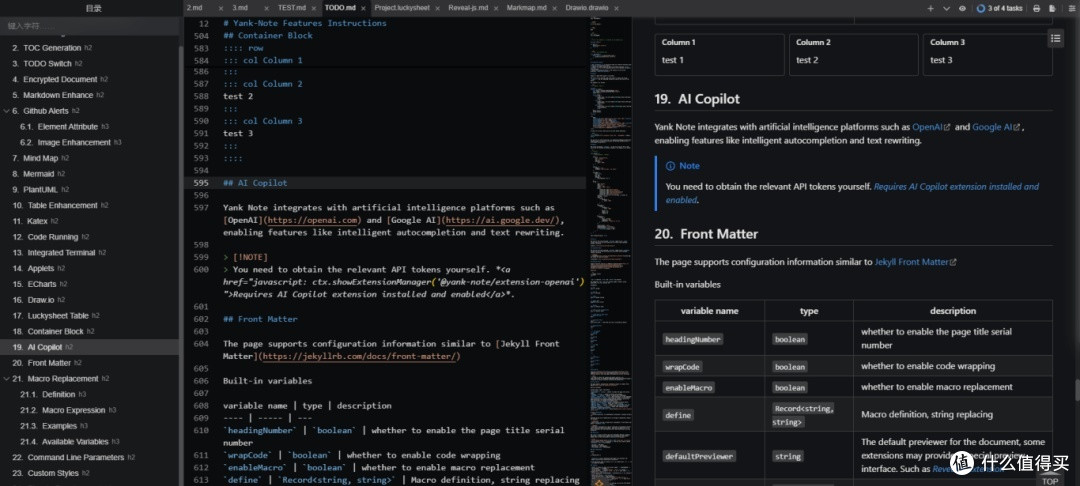Close the TODO.md tab
Image resolution: width=1080 pixels, height=486 pixels.
tap(364, 8)
